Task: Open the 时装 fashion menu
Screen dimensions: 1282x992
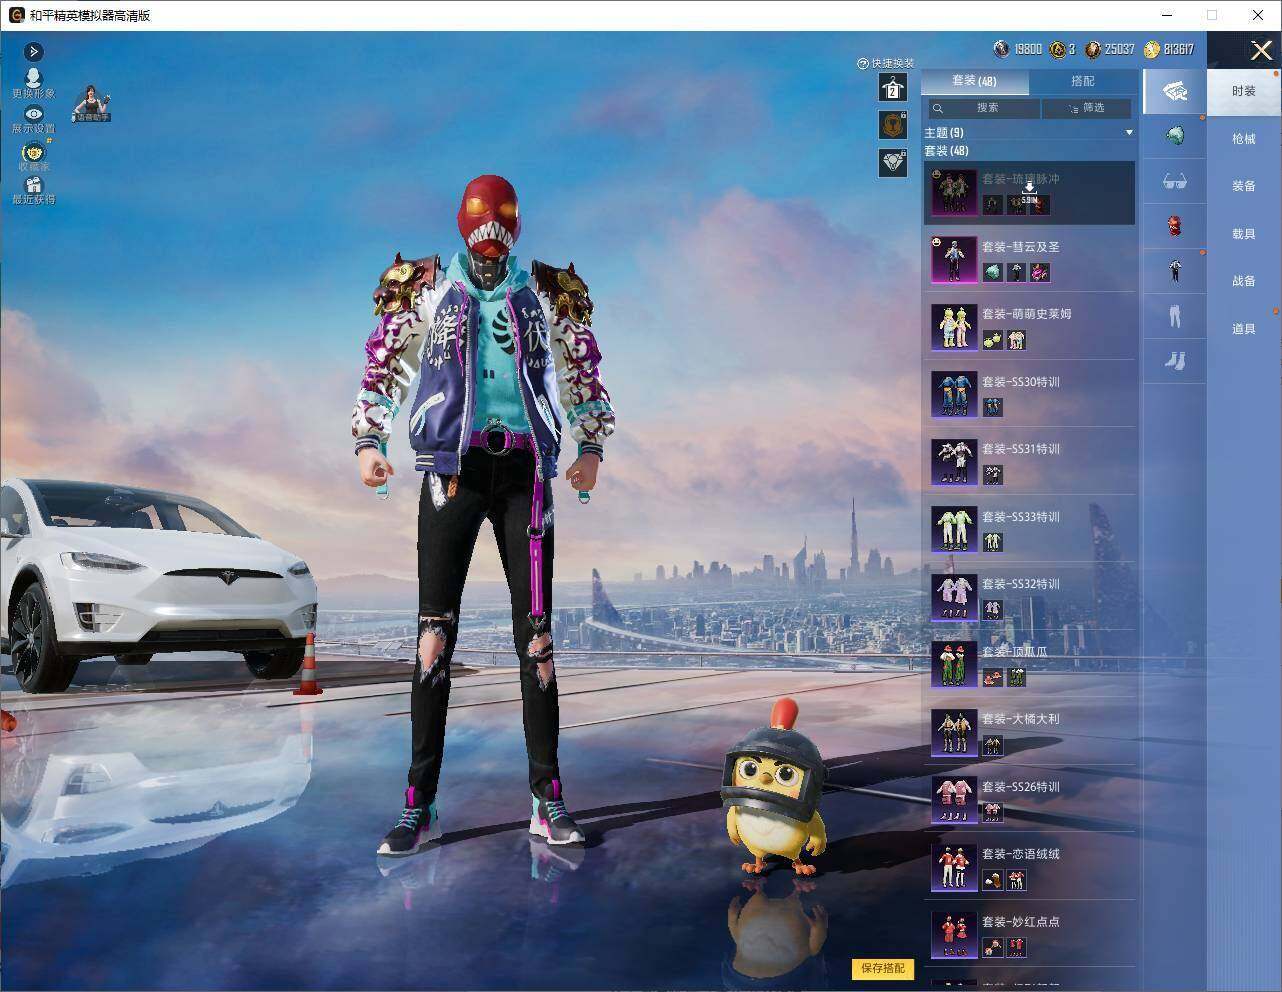Action: click(x=1243, y=91)
